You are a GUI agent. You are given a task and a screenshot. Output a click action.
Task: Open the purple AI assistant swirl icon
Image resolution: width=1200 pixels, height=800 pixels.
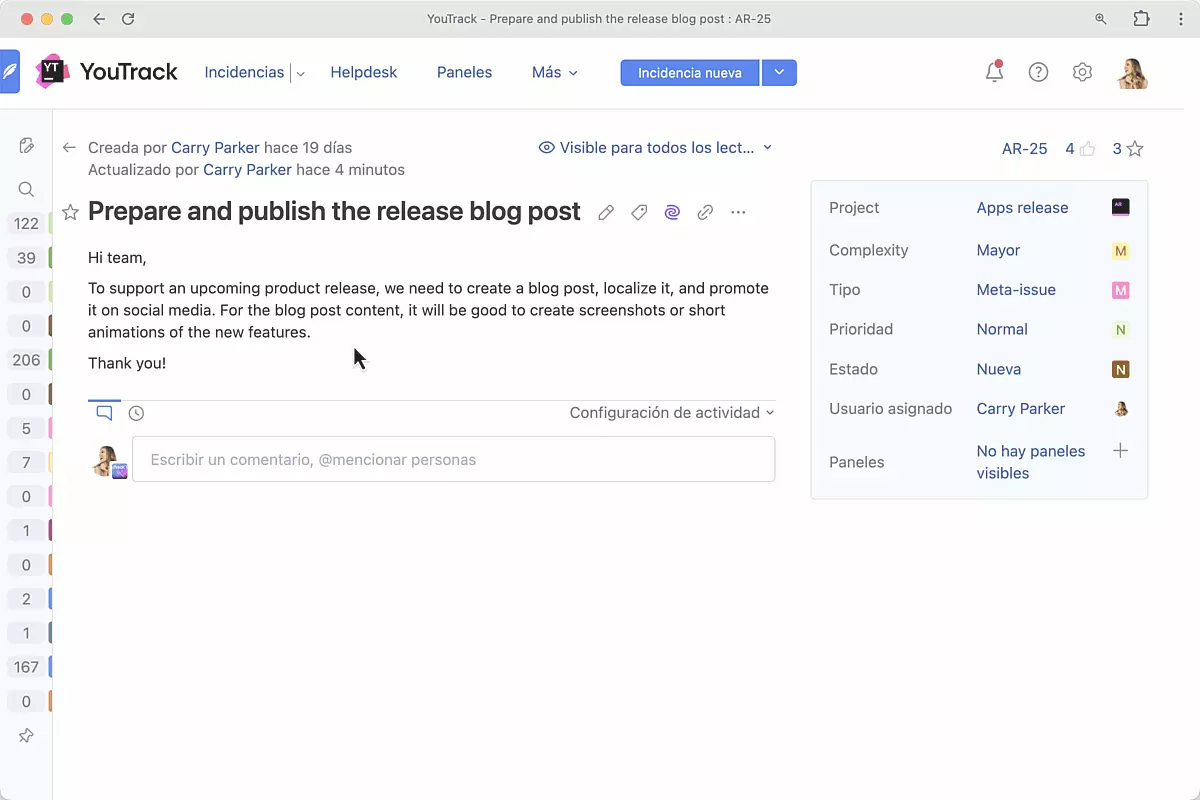(672, 212)
